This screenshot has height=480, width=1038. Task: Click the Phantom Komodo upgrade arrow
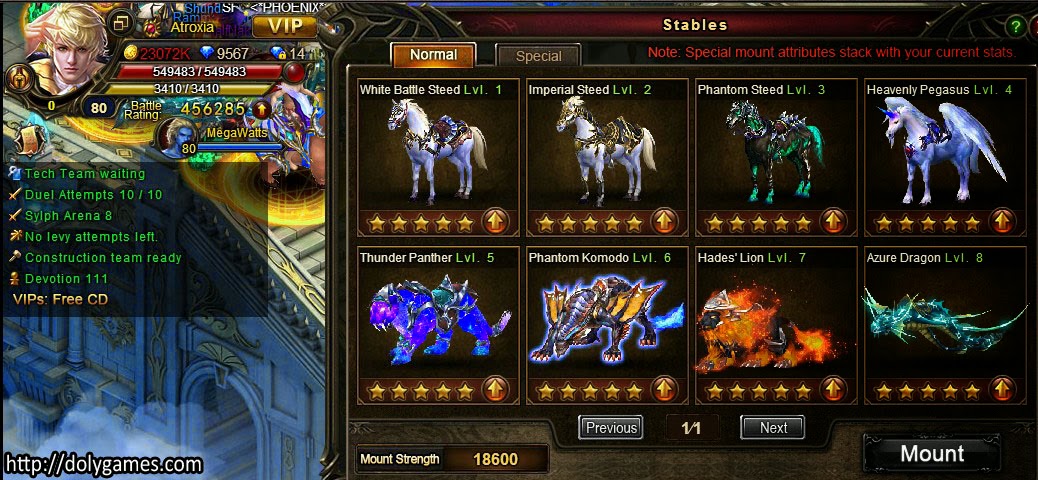tap(663, 389)
